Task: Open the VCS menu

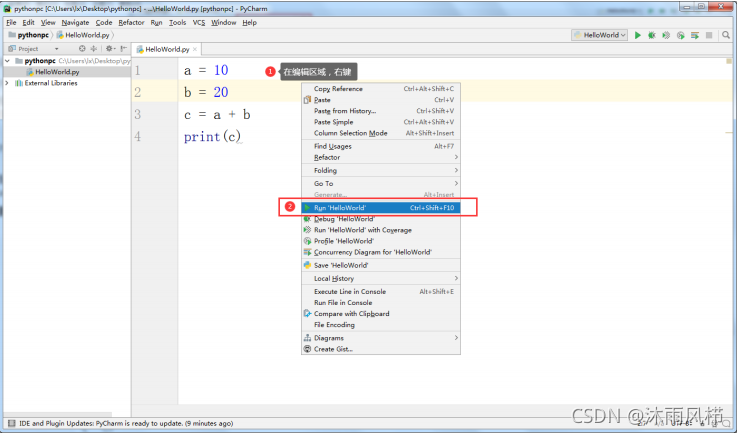Action: point(199,23)
